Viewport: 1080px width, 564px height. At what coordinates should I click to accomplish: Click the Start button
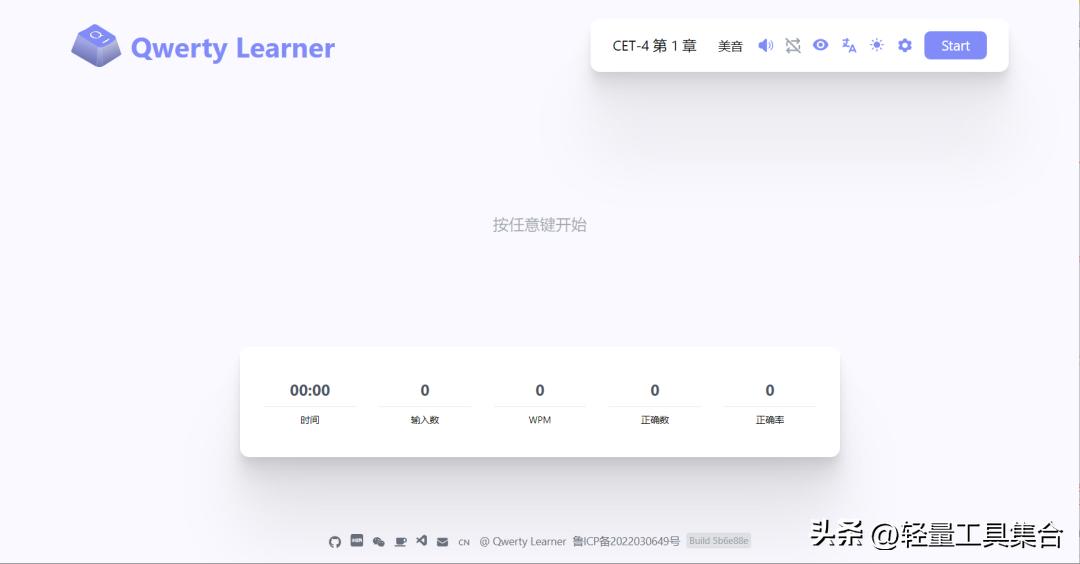point(955,45)
